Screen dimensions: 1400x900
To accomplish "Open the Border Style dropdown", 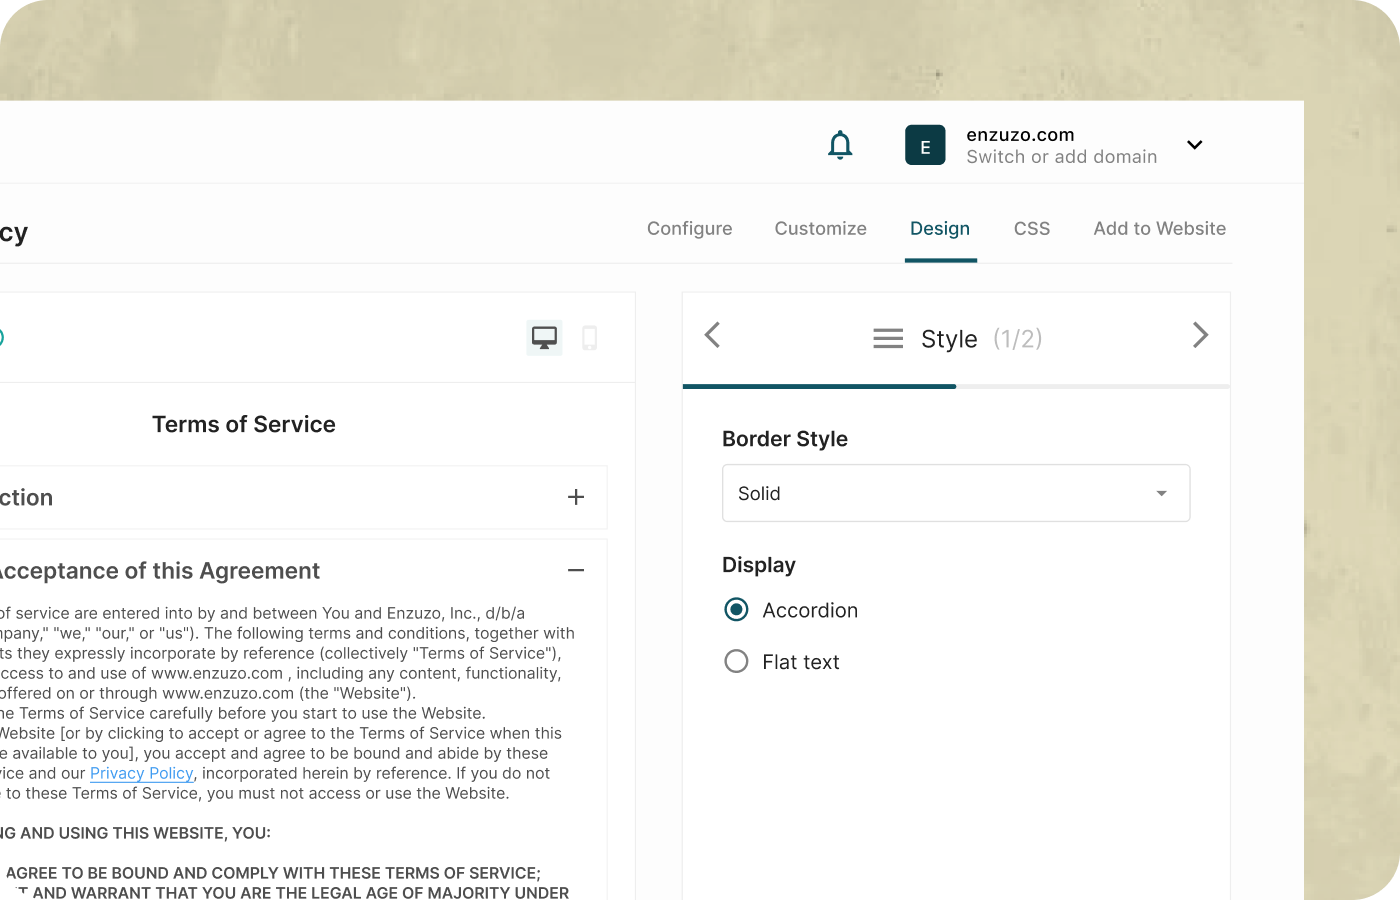I will tap(956, 493).
